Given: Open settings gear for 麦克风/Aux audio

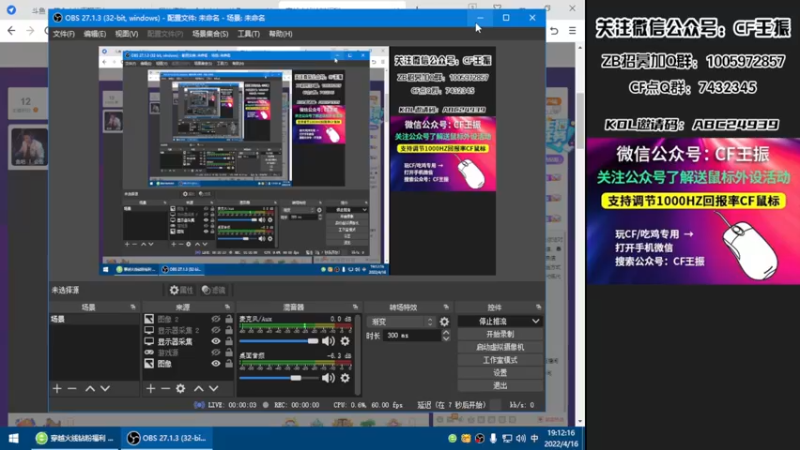Looking at the screenshot, I should pos(345,341).
